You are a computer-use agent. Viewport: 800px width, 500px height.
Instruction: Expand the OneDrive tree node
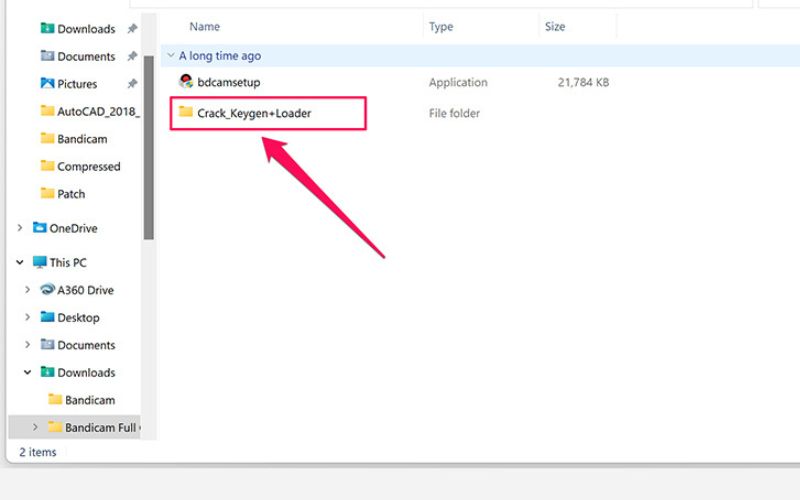(20, 228)
